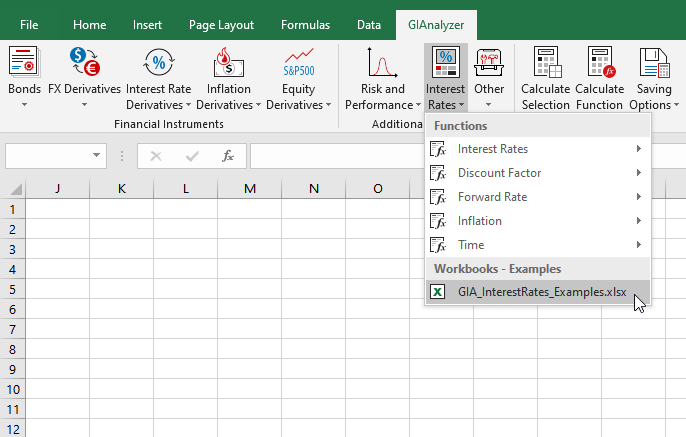Screen dimensions: 686x437
Task: Click the Insert Function fx button
Action: (x=228, y=156)
